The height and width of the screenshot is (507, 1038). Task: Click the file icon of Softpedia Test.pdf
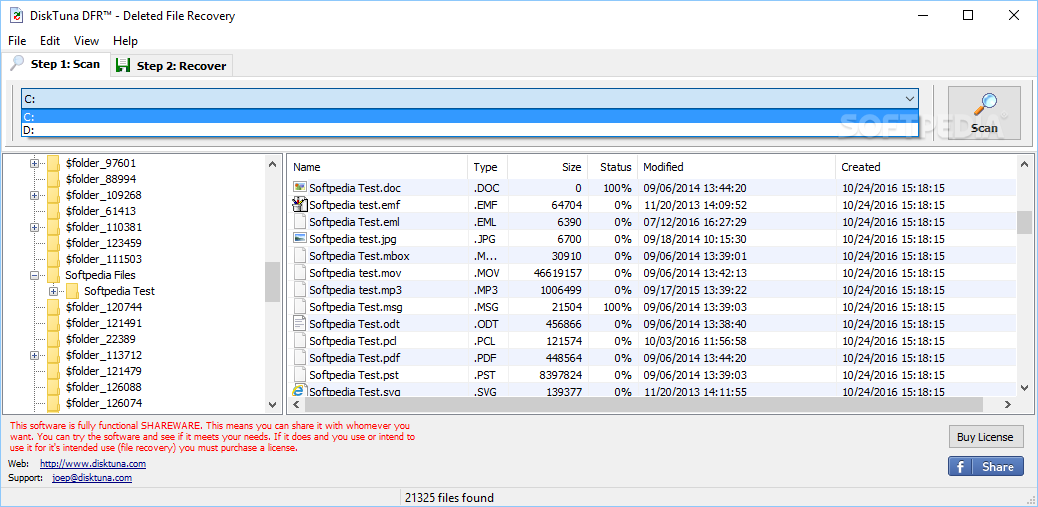pos(300,358)
